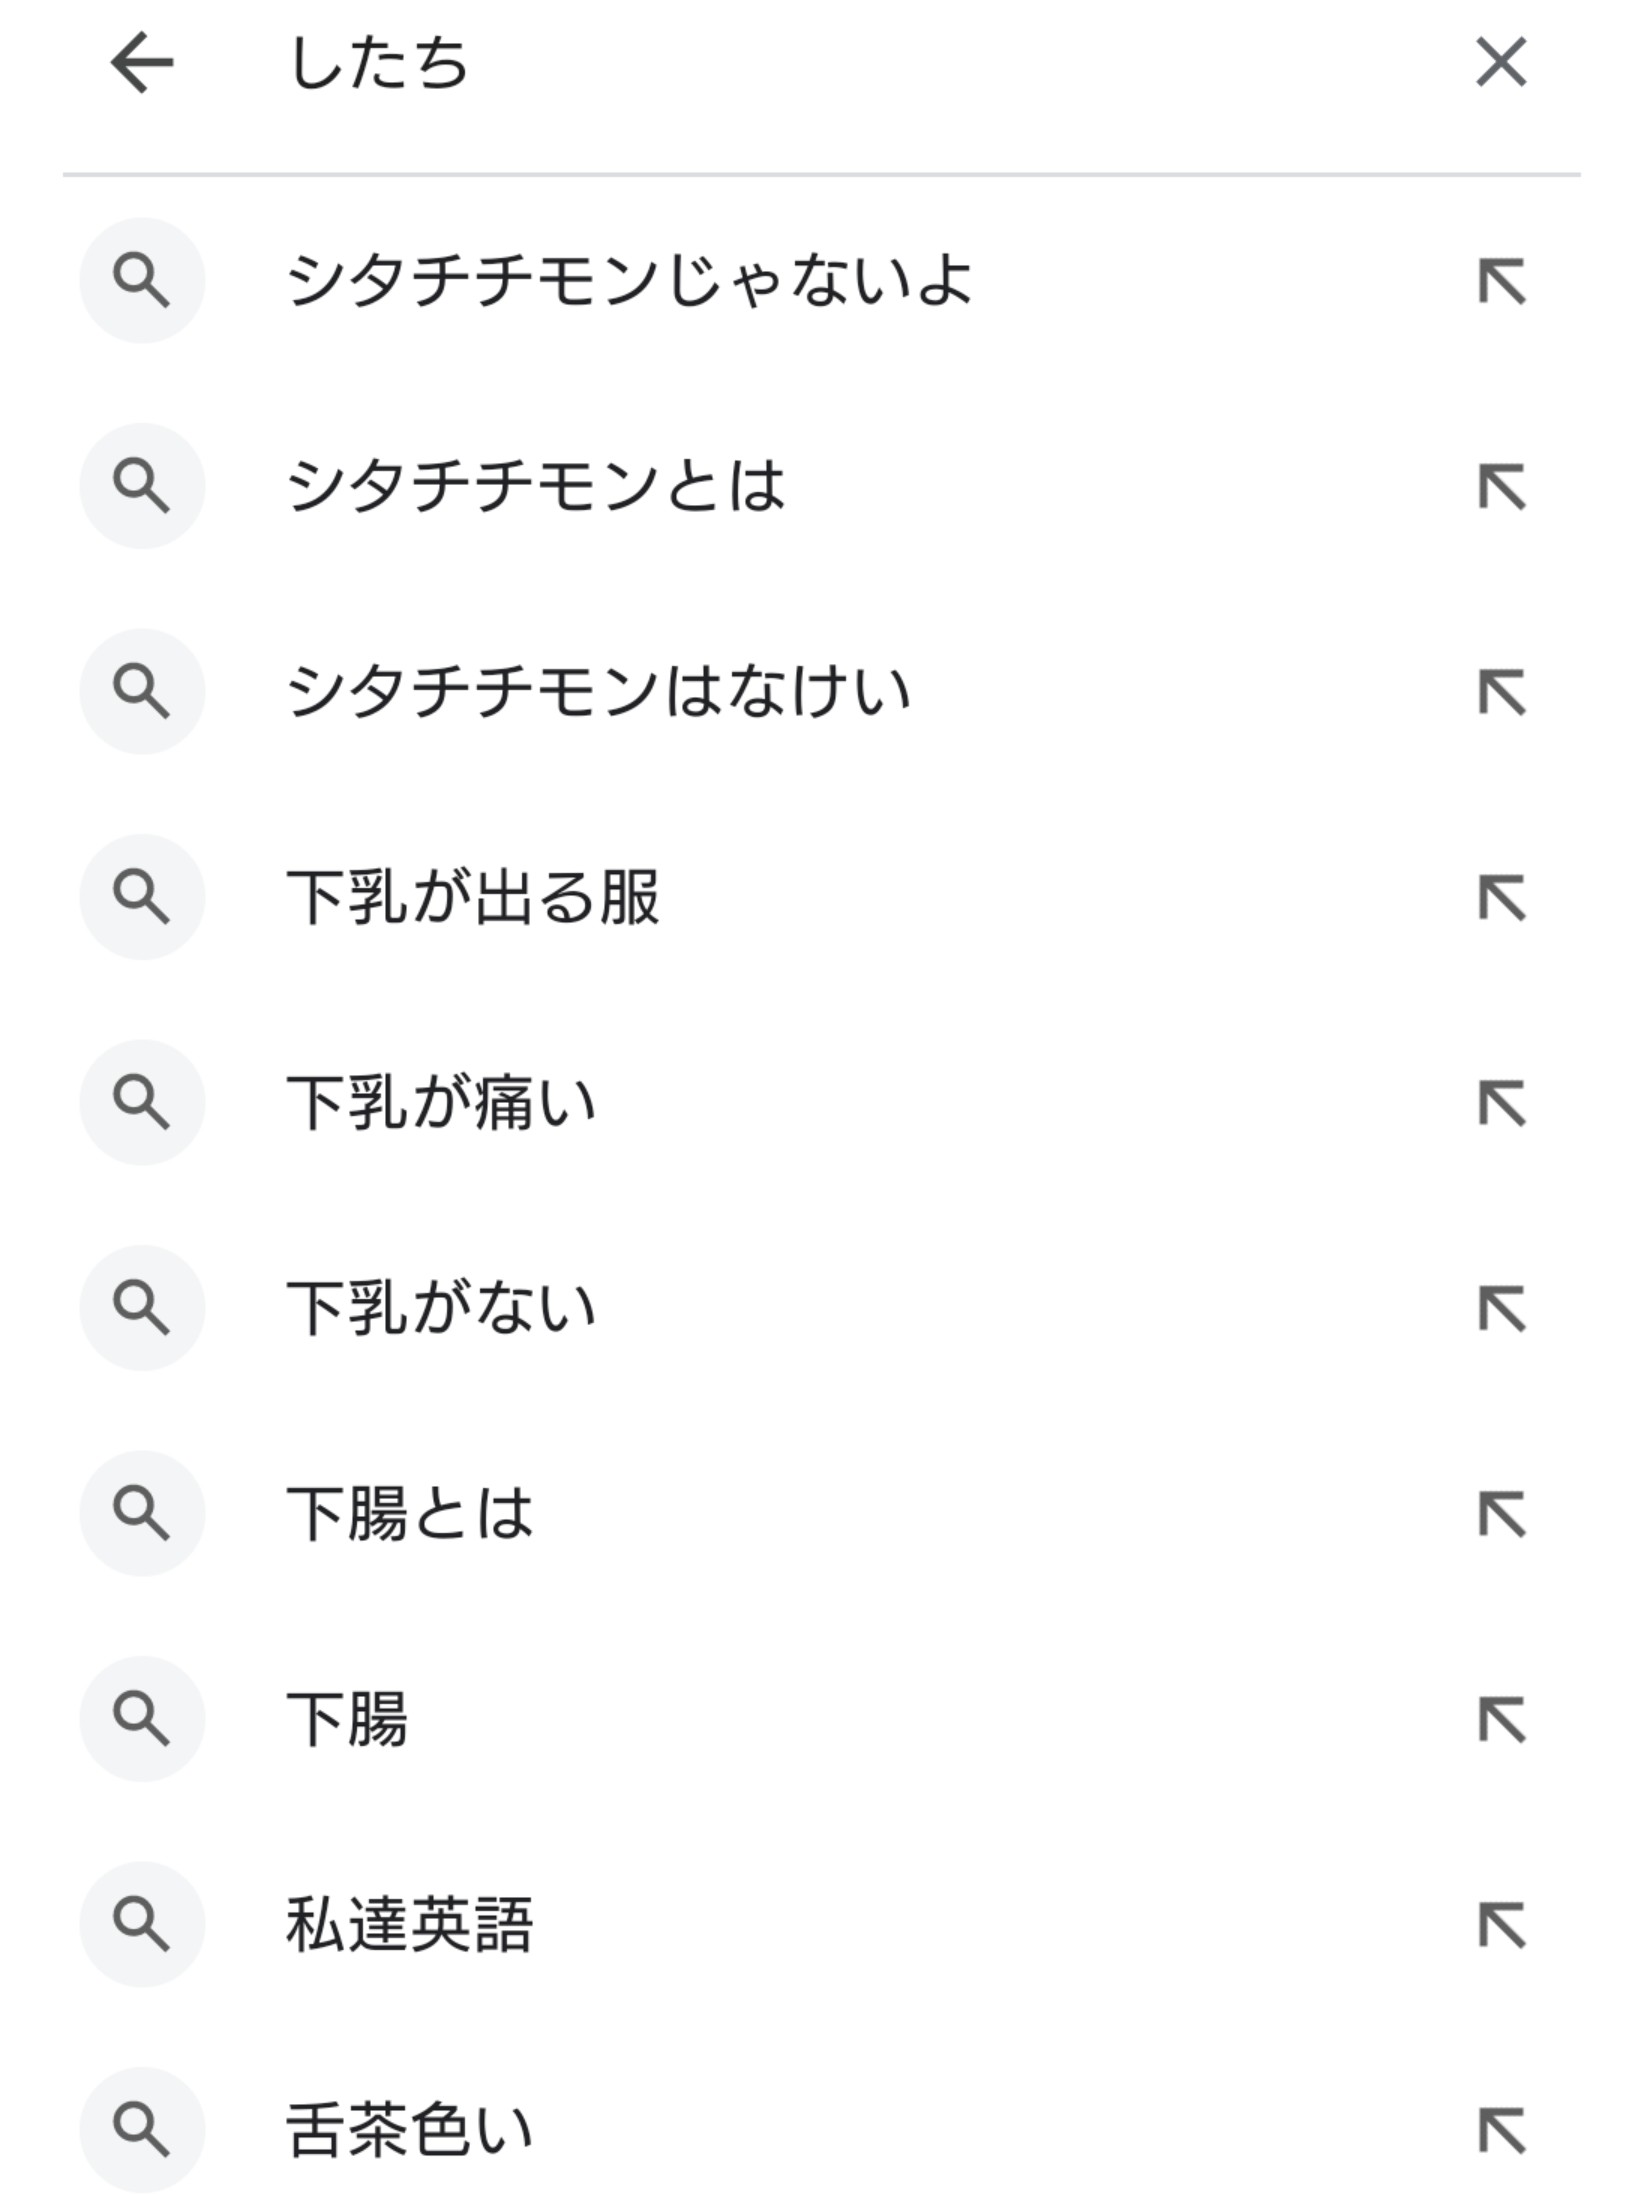Tap magnifier icon next to 下腸
The width and height of the screenshot is (1644, 2194).
click(142, 1719)
